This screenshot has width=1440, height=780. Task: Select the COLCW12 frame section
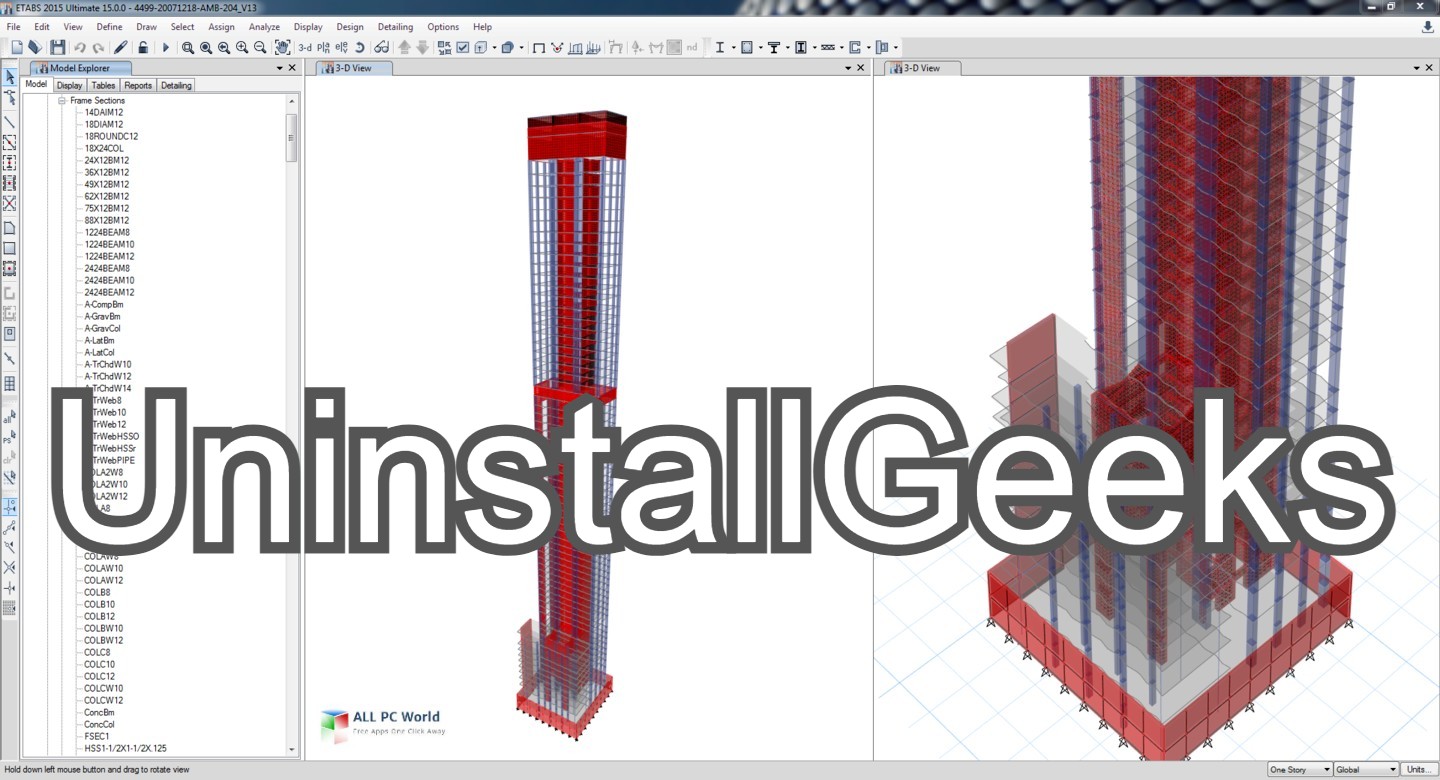coord(104,700)
